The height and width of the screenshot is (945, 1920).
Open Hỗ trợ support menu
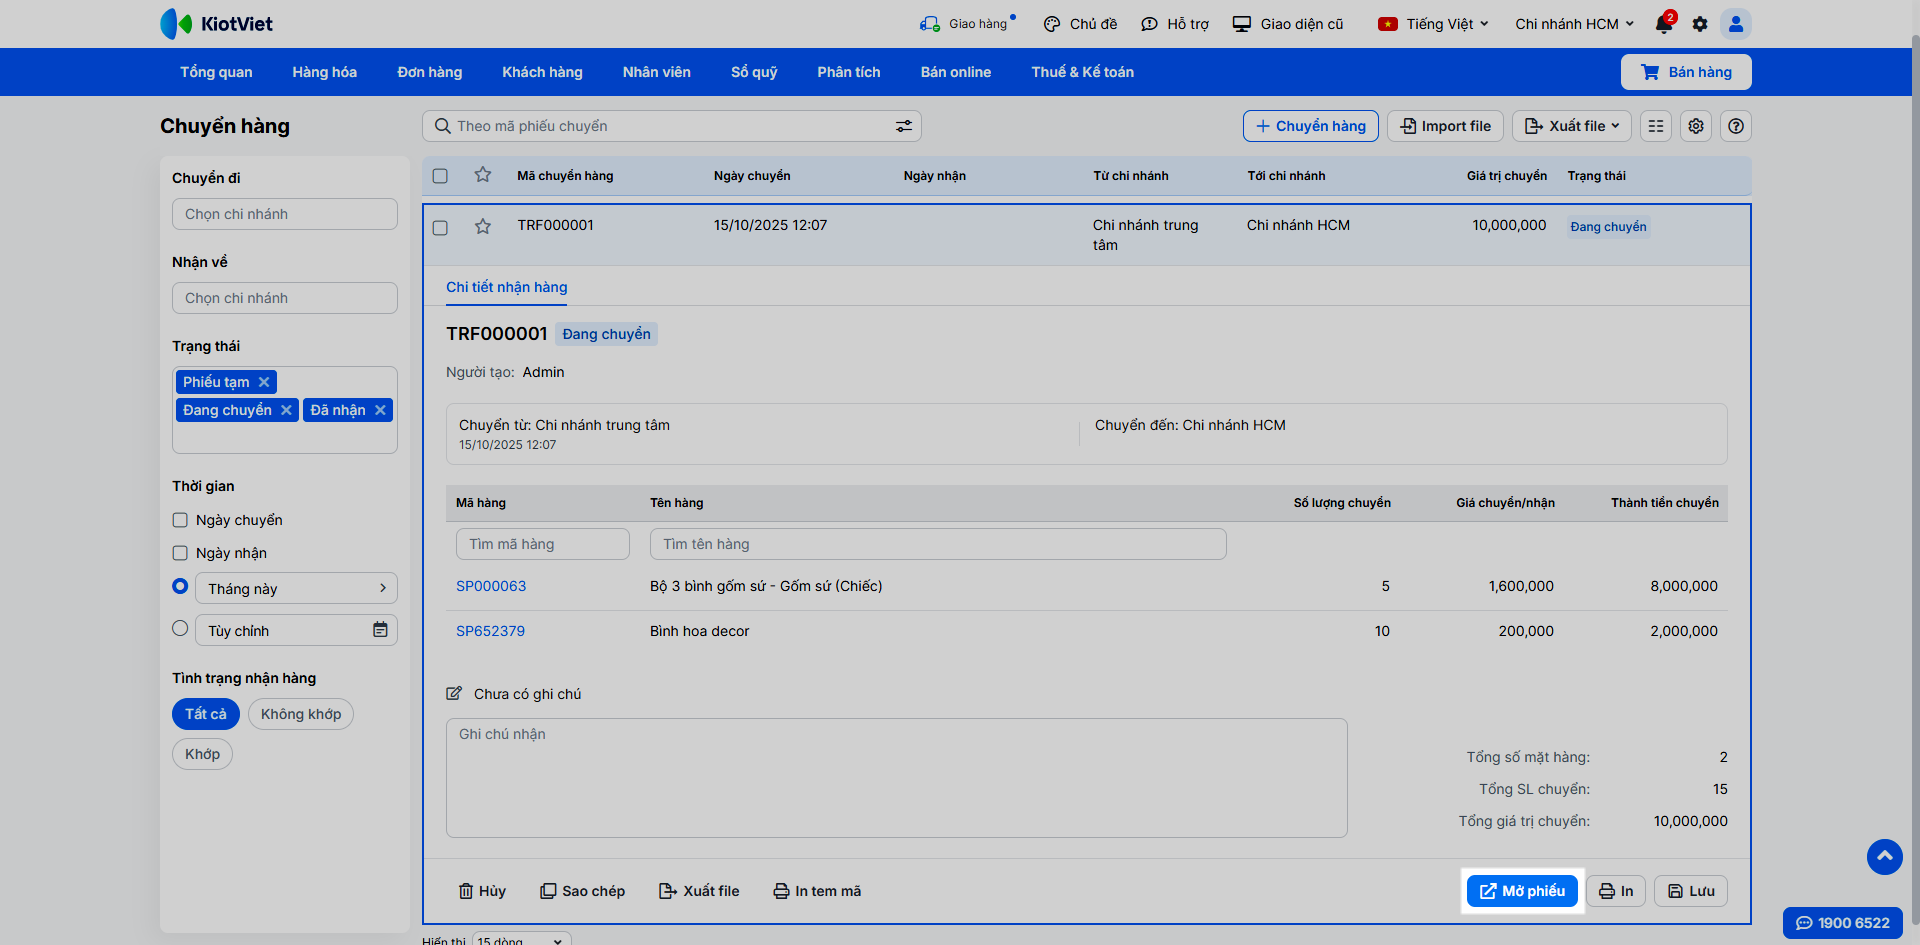click(1175, 24)
